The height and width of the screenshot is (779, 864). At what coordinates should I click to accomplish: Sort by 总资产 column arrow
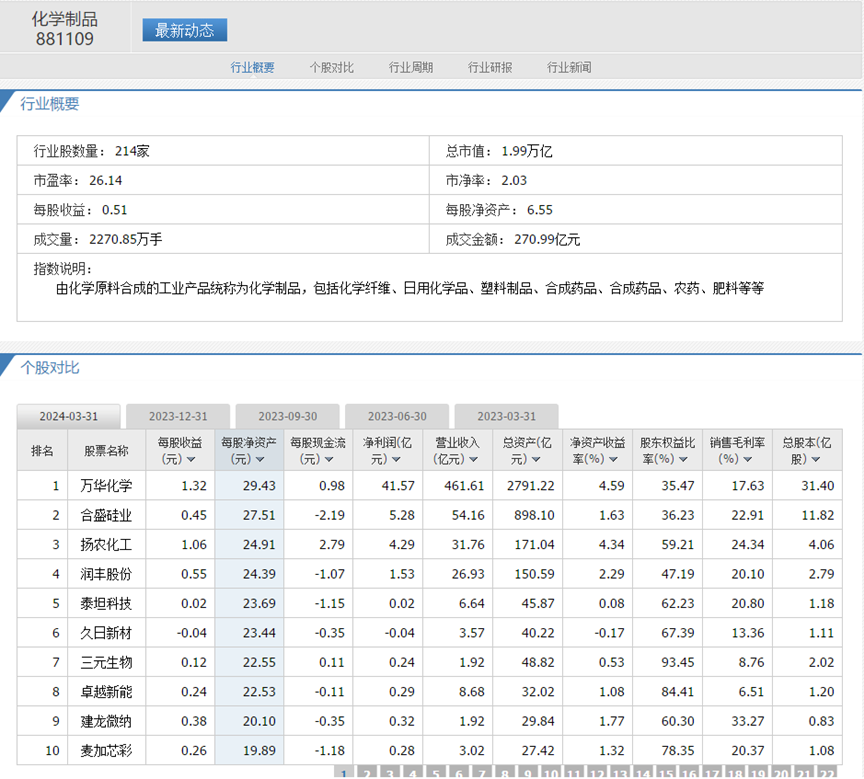tap(536, 459)
